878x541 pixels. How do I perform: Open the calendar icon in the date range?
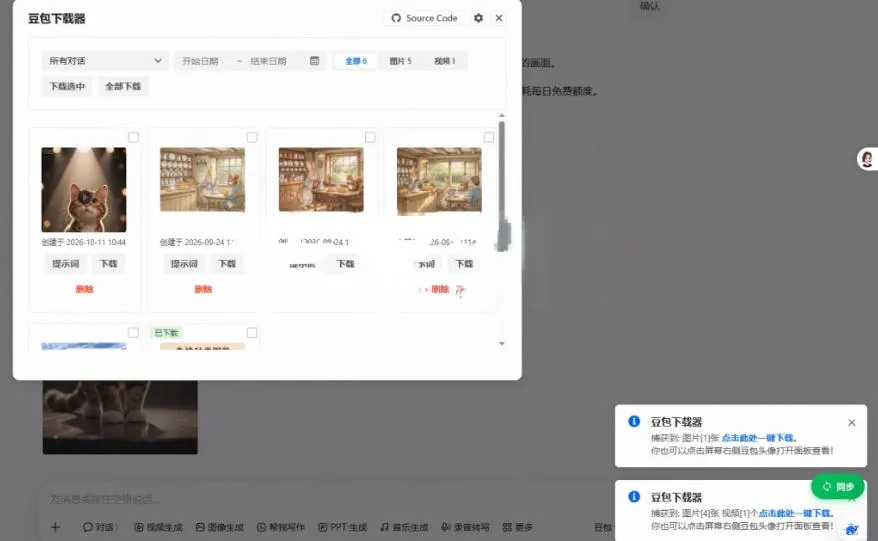315,60
